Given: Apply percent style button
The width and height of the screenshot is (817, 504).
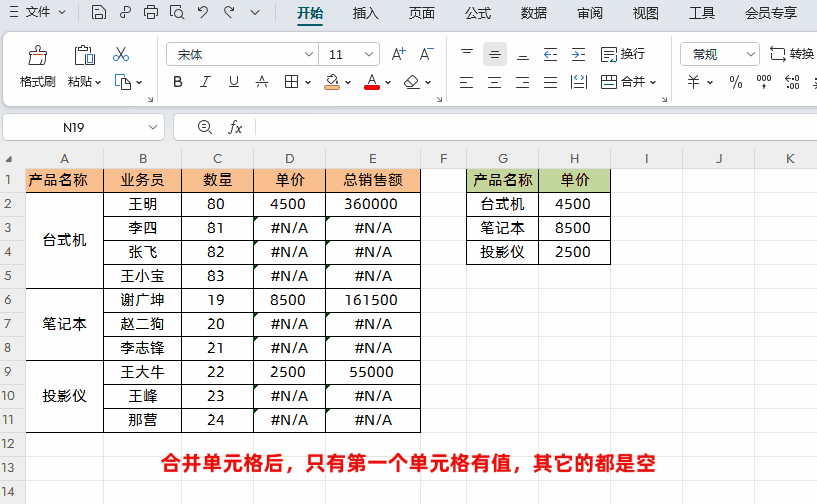Looking at the screenshot, I should click(x=736, y=82).
